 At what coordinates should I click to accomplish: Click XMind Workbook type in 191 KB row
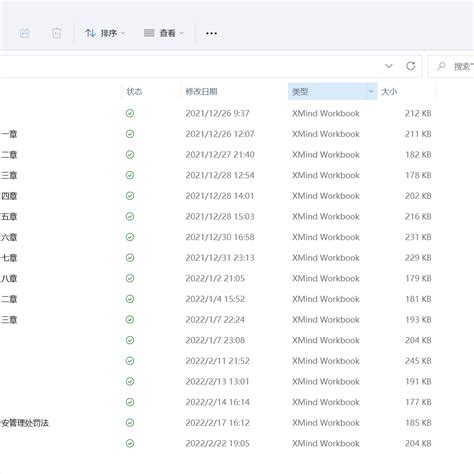click(x=326, y=381)
